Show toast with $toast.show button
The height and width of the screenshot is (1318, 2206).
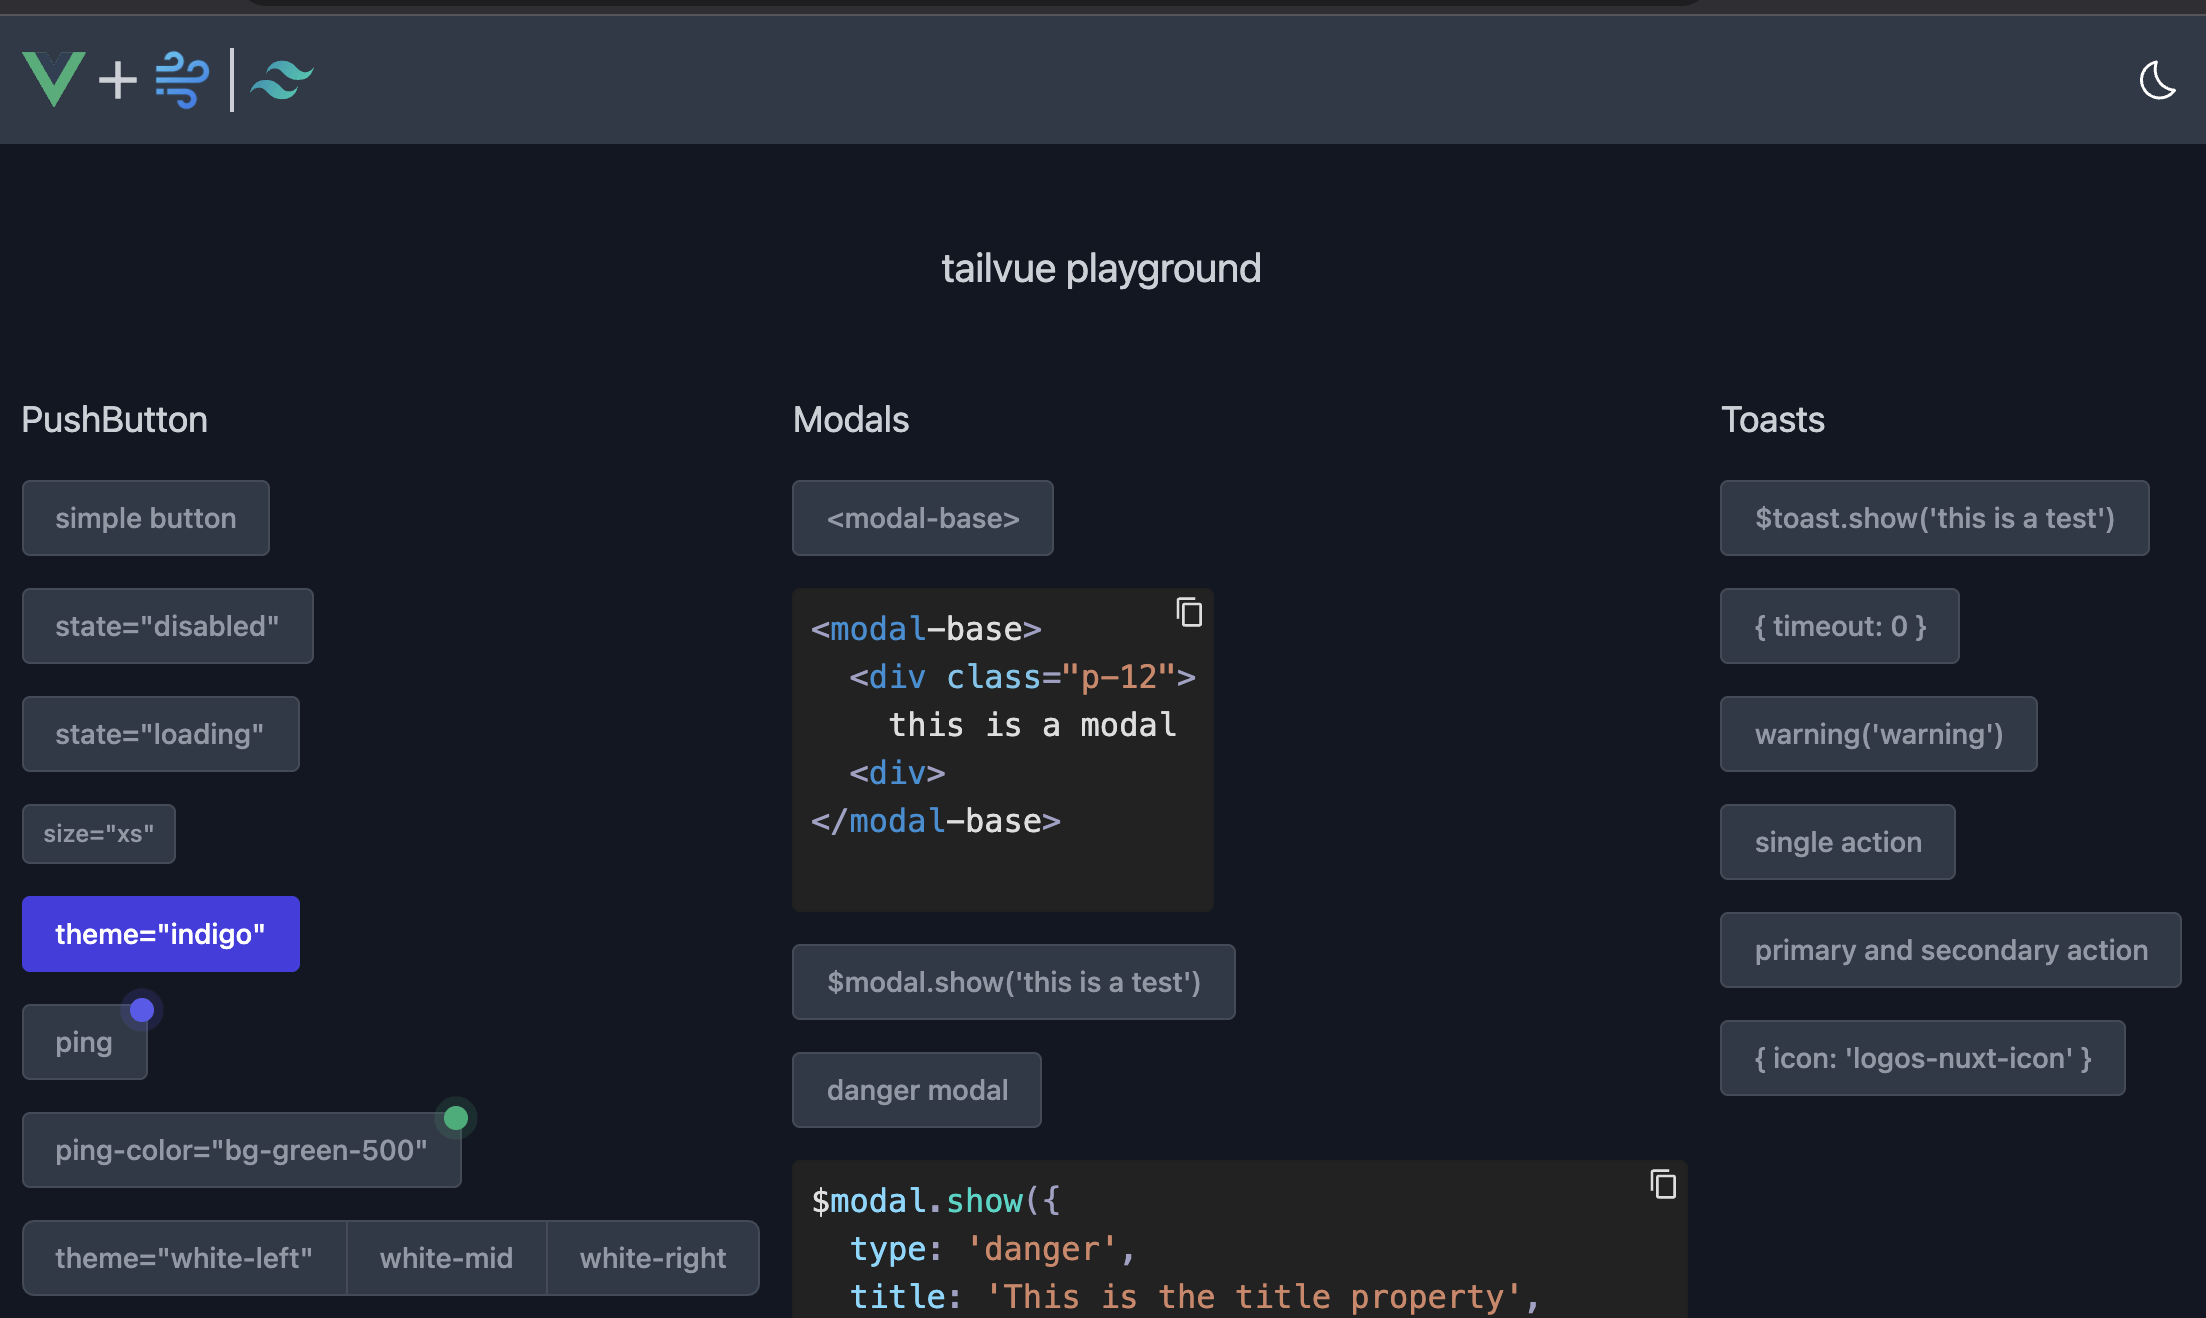(x=1934, y=518)
